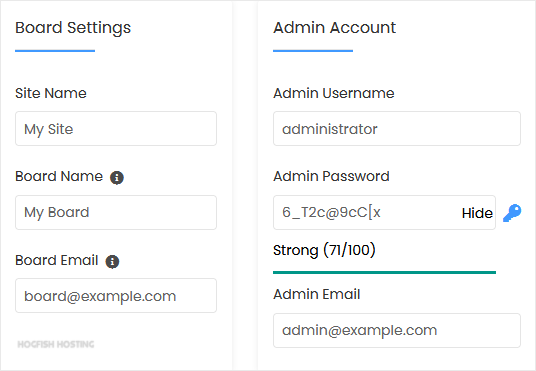Click the Hogfish Hosting watermark
Screen dimensions: 536x371
click(56, 344)
